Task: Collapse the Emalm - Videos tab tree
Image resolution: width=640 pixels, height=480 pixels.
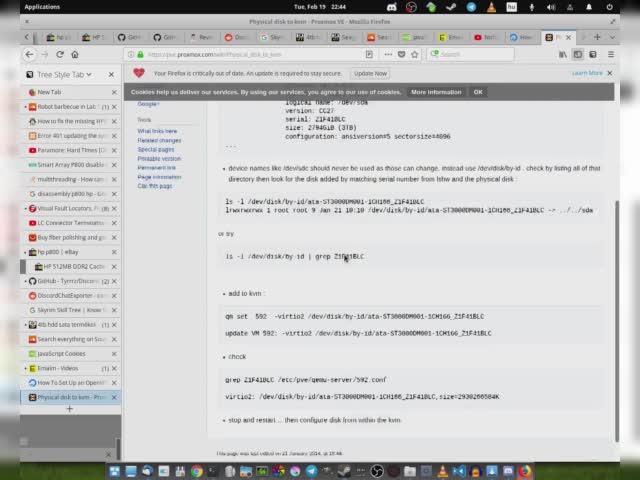Action: click(25, 369)
